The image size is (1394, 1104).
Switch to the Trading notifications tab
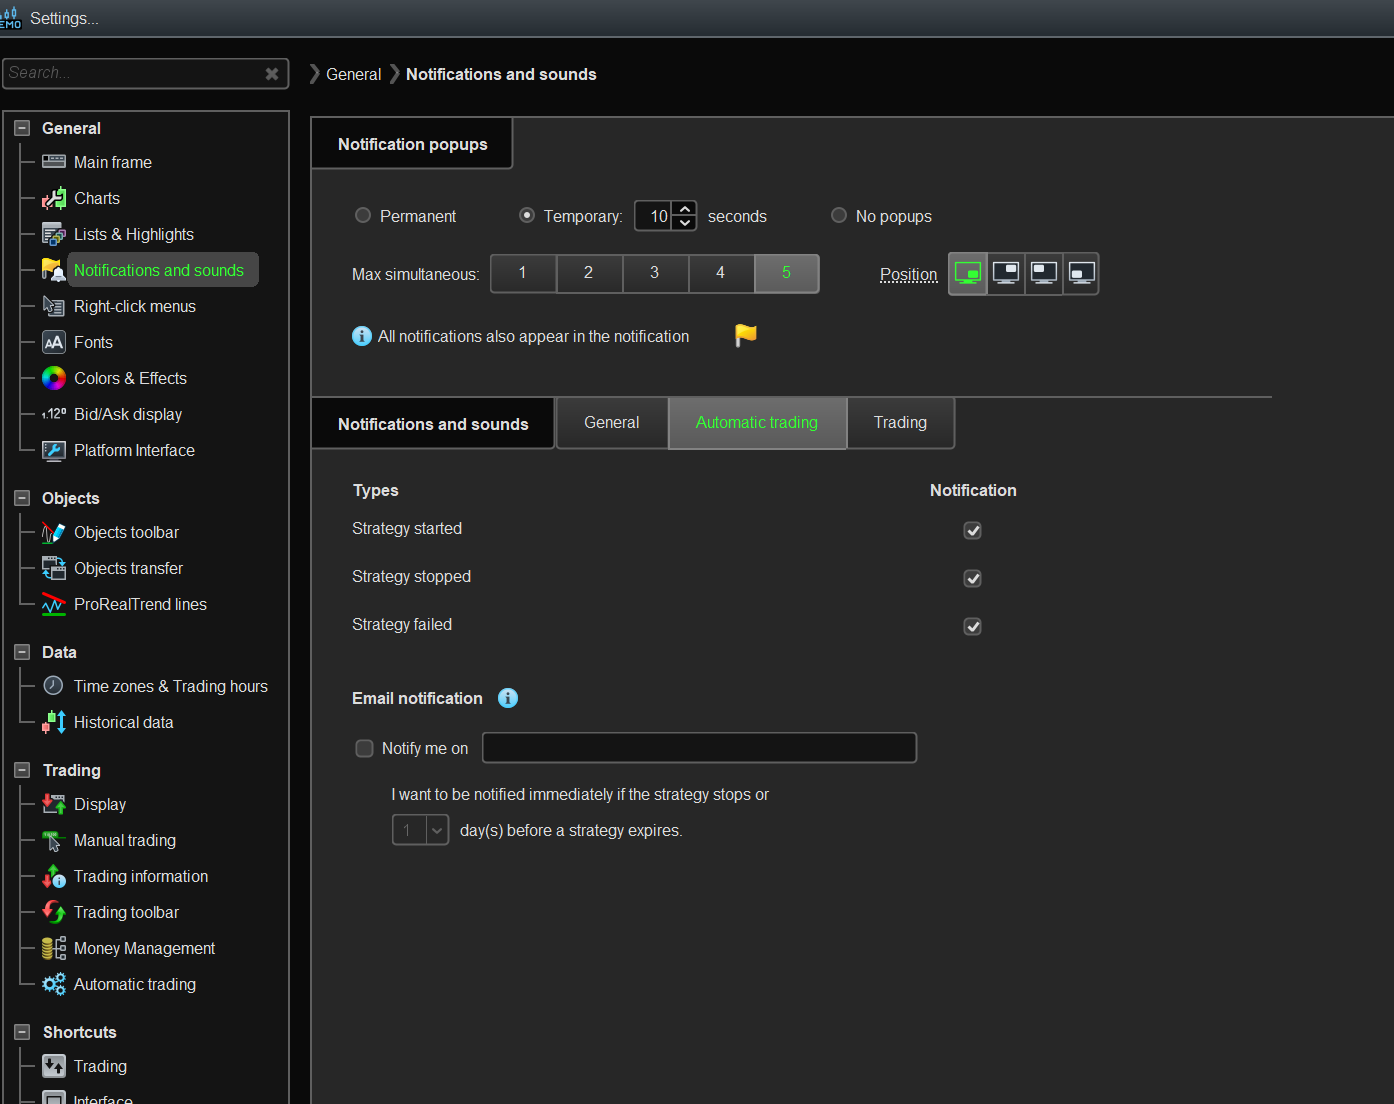[900, 423]
